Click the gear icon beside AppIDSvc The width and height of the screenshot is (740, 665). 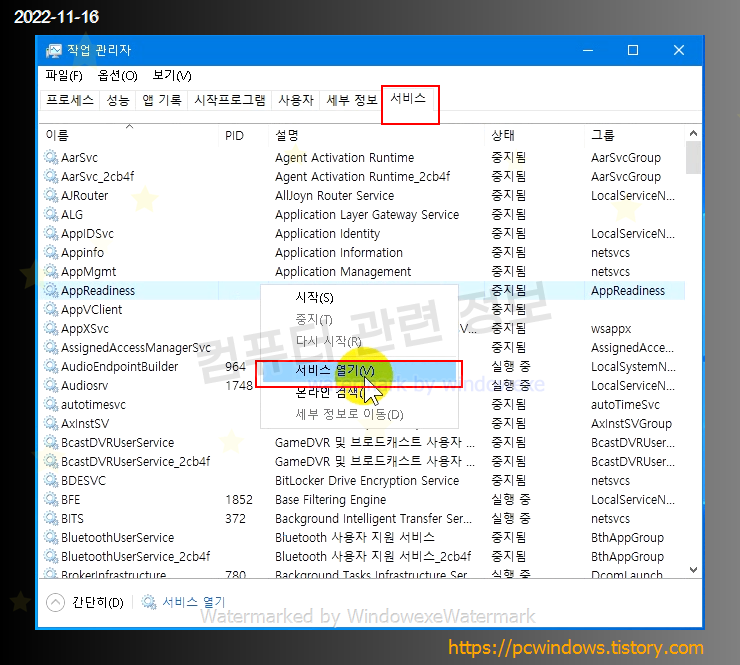[x=51, y=233]
